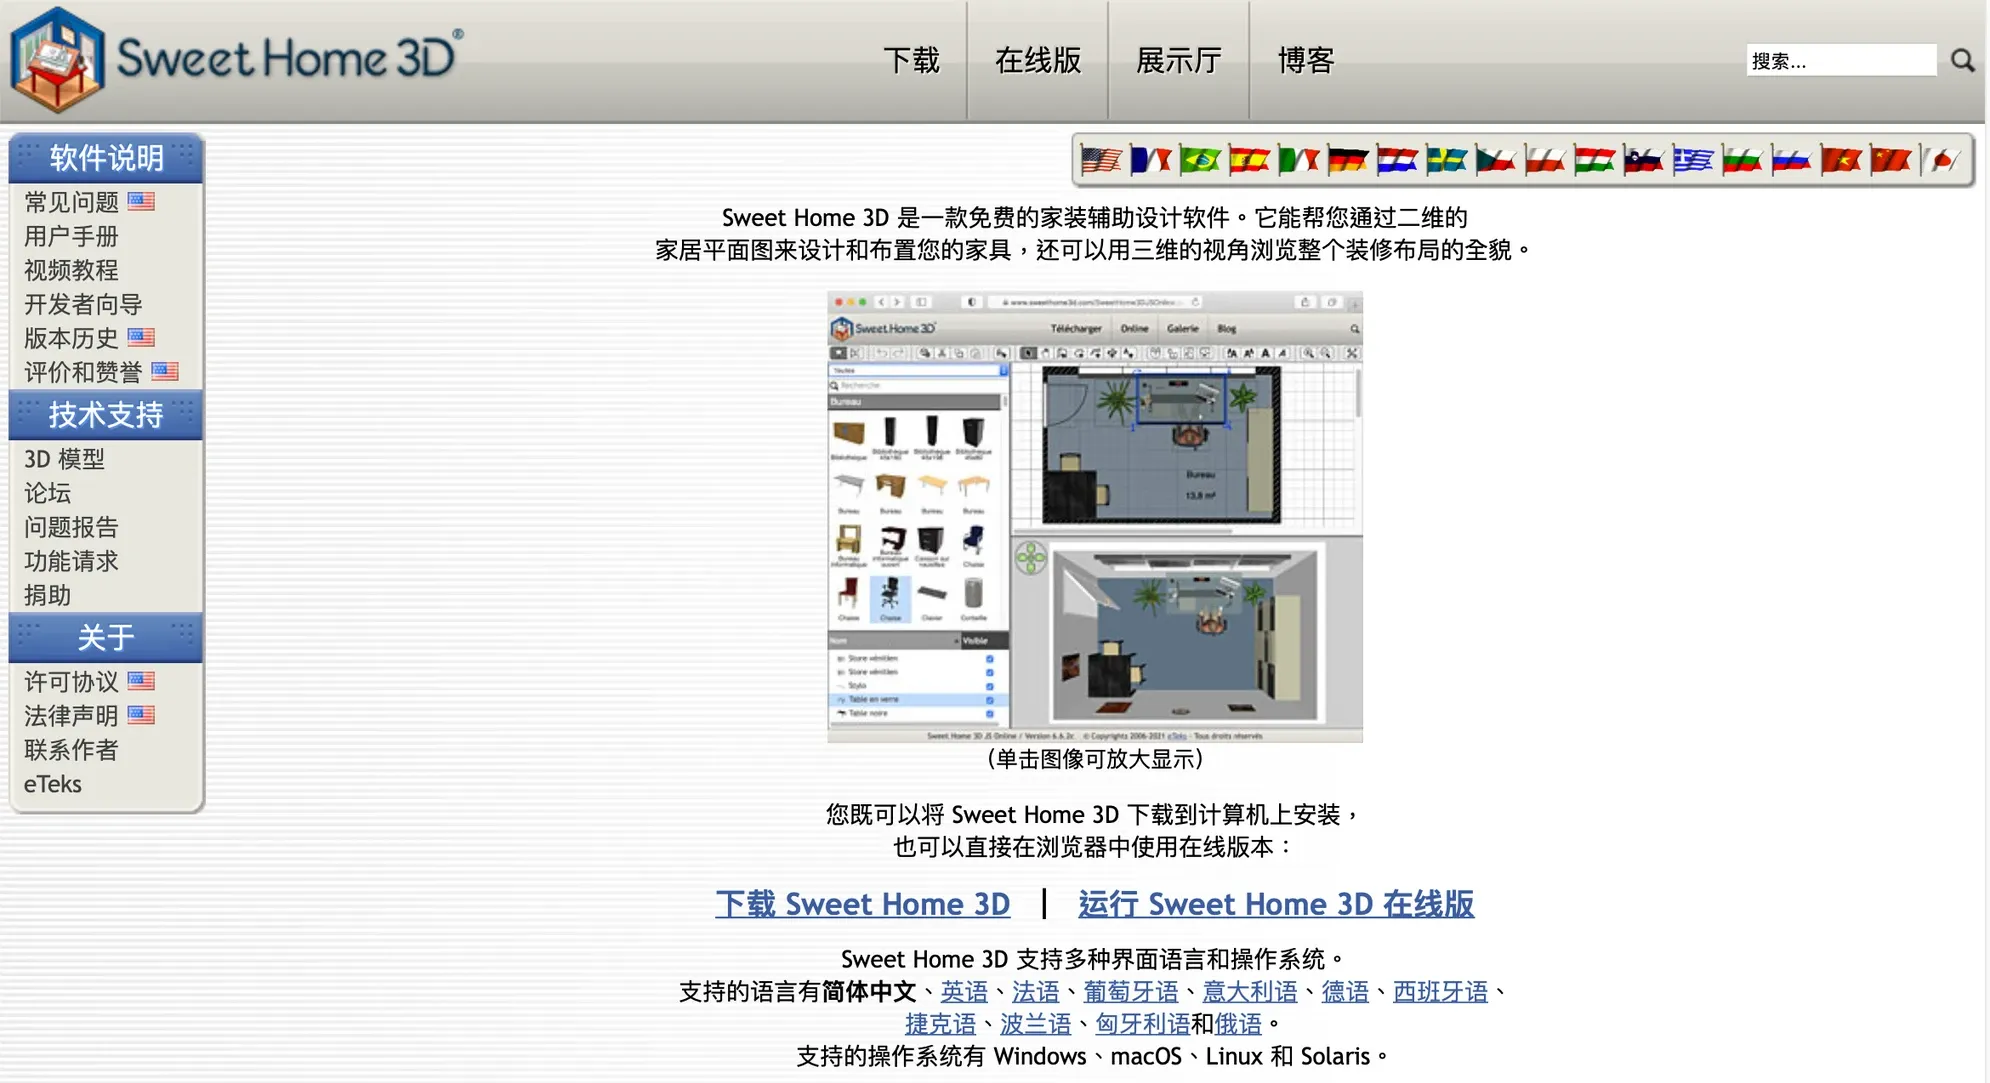1990x1083 pixels.
Task: Click the 意大利语 language link
Action: 1250,992
